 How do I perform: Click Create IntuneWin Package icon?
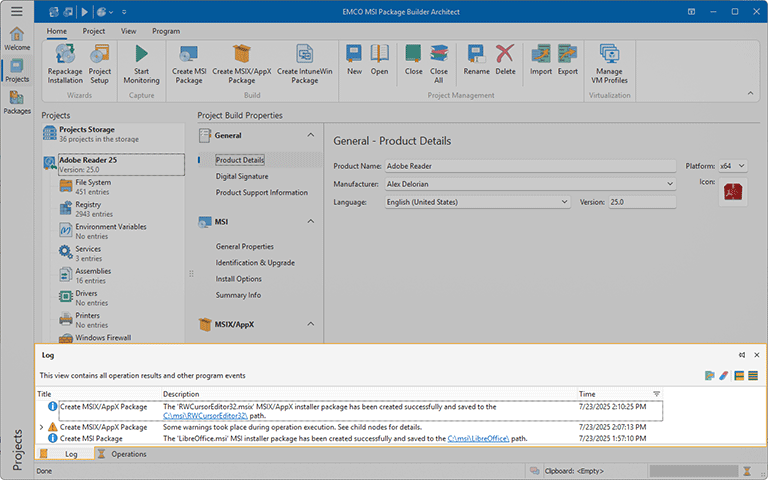pos(305,55)
